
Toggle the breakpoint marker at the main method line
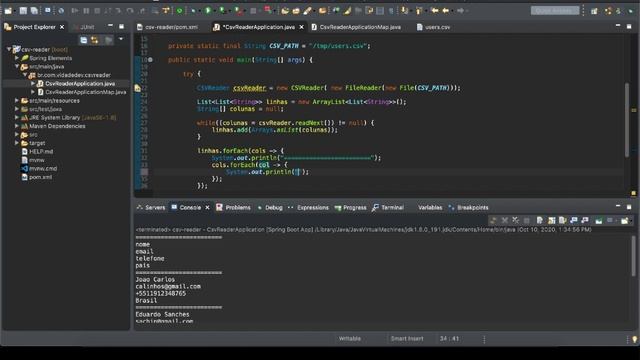click(150, 60)
